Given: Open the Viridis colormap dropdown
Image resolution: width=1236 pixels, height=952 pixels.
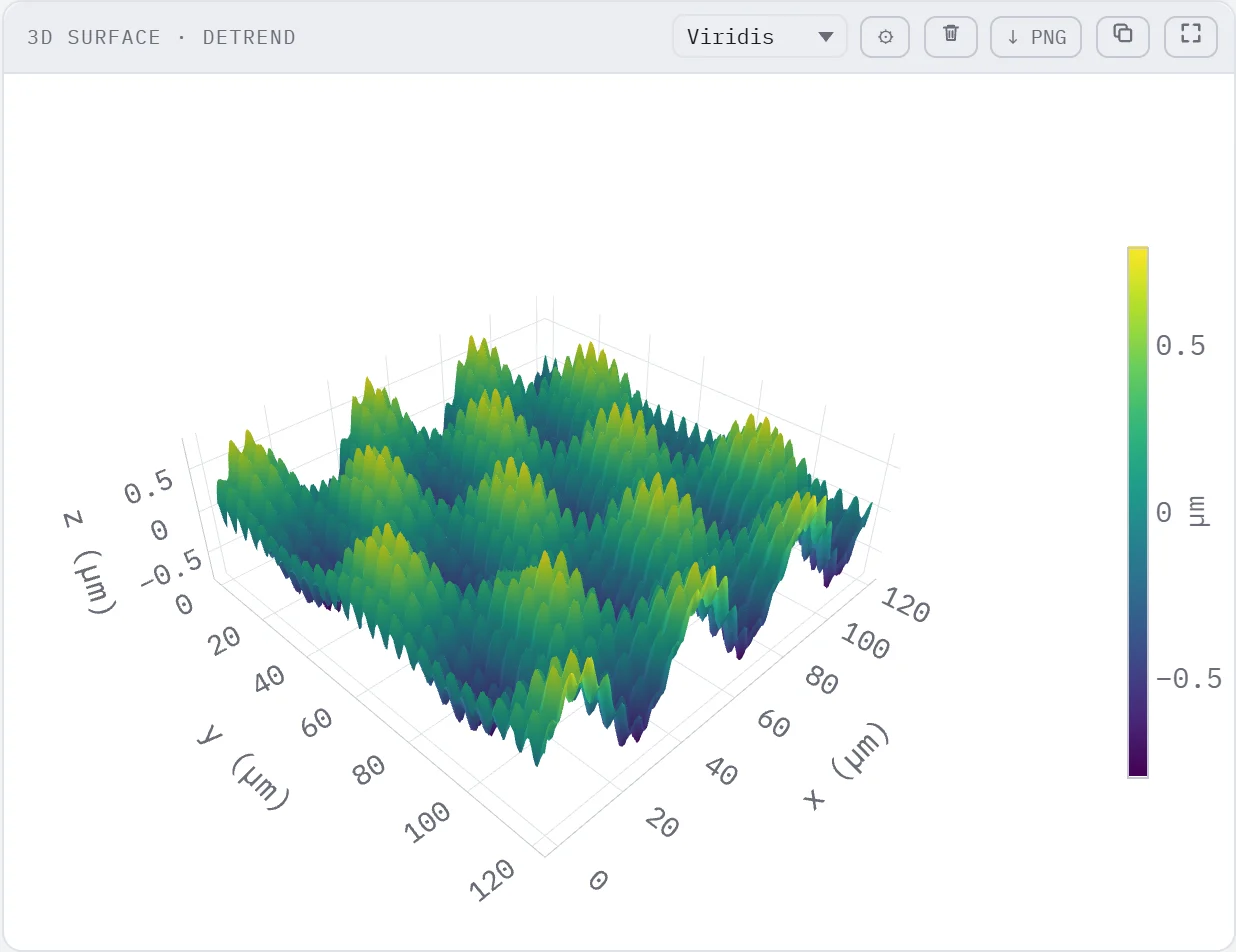Looking at the screenshot, I should [760, 37].
